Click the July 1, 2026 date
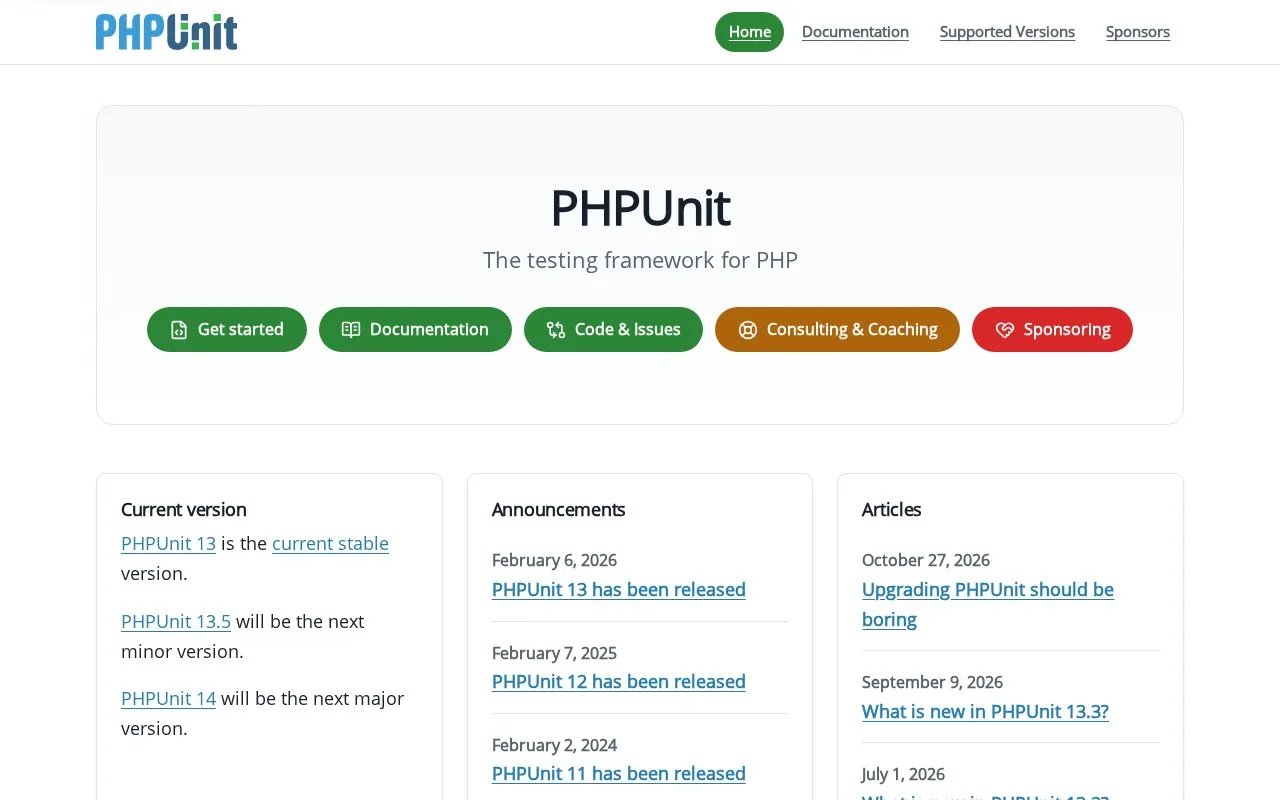The width and height of the screenshot is (1280, 800). [903, 774]
